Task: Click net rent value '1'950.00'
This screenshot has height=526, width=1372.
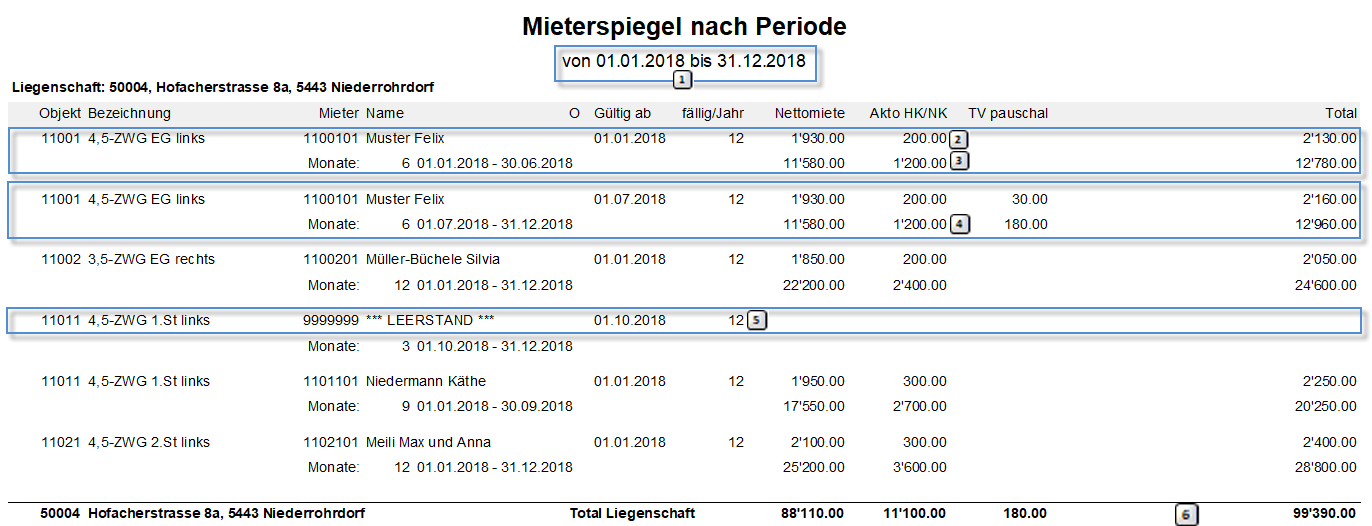Action: click(818, 381)
